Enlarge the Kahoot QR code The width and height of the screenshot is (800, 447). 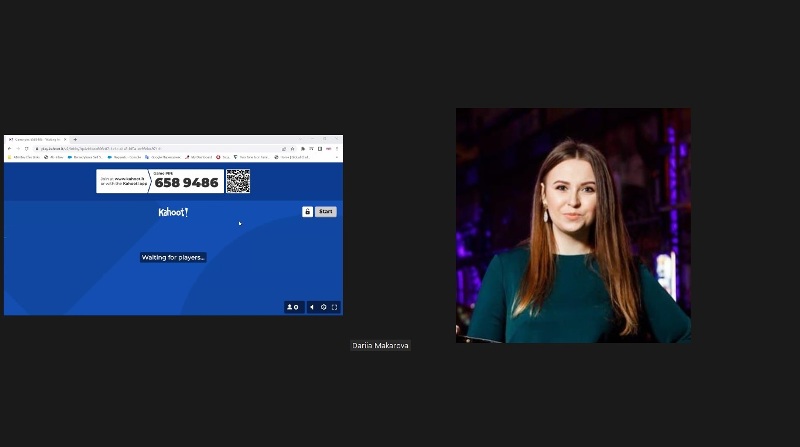[238, 181]
